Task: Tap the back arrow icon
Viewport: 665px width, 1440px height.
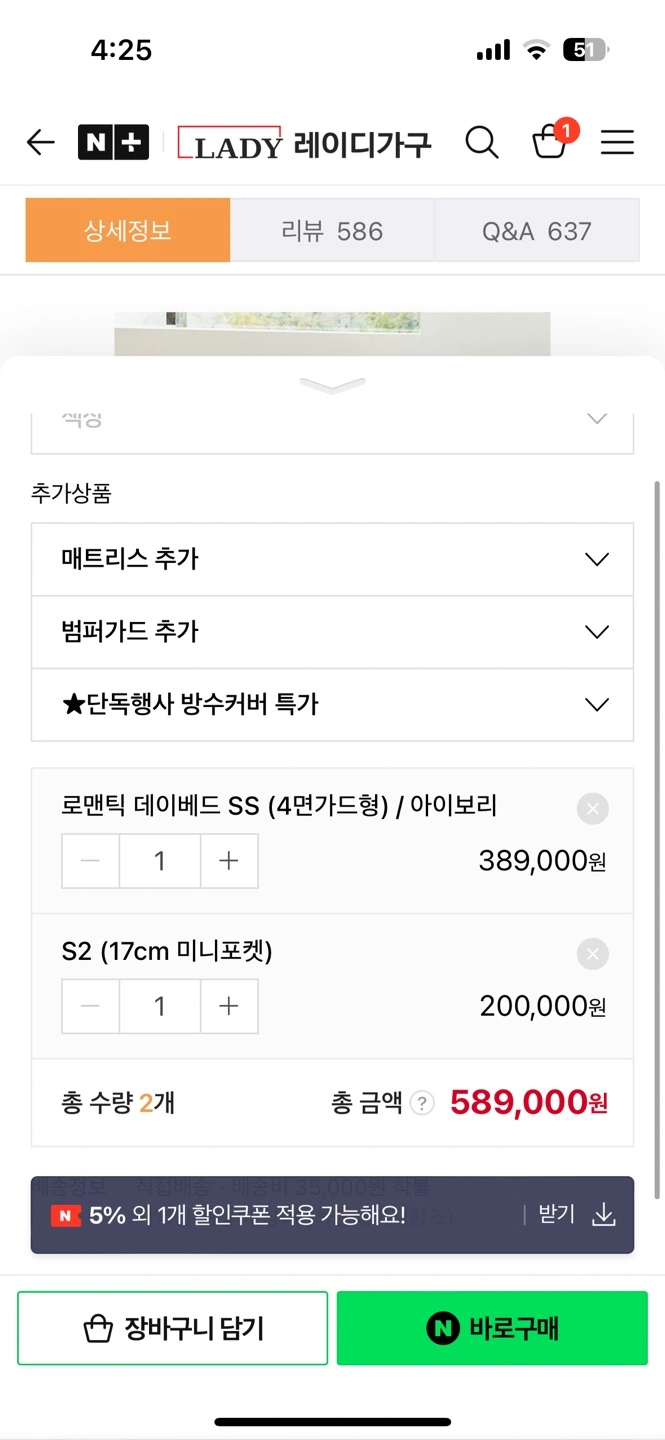Action: (x=40, y=143)
